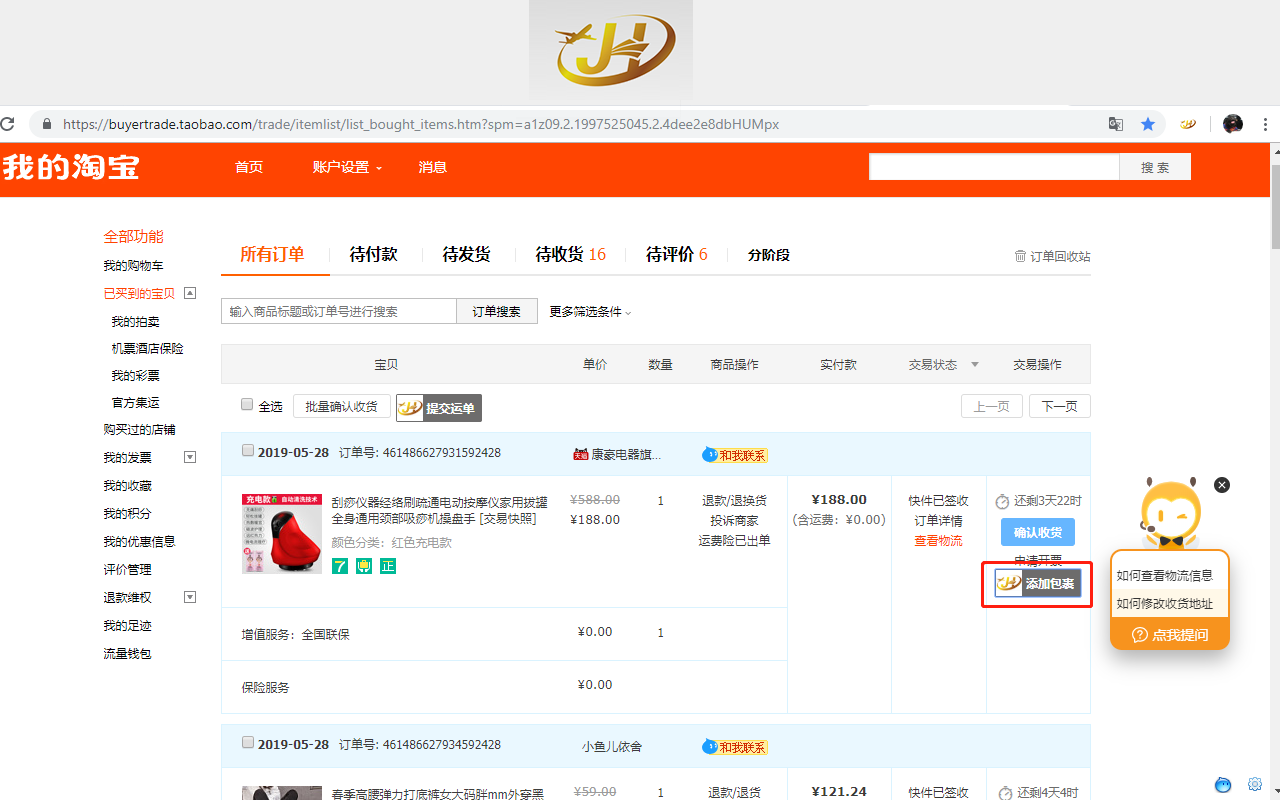Image resolution: width=1280 pixels, height=800 pixels.
Task: Switch to the 待收货 tab
Action: [x=571, y=255]
